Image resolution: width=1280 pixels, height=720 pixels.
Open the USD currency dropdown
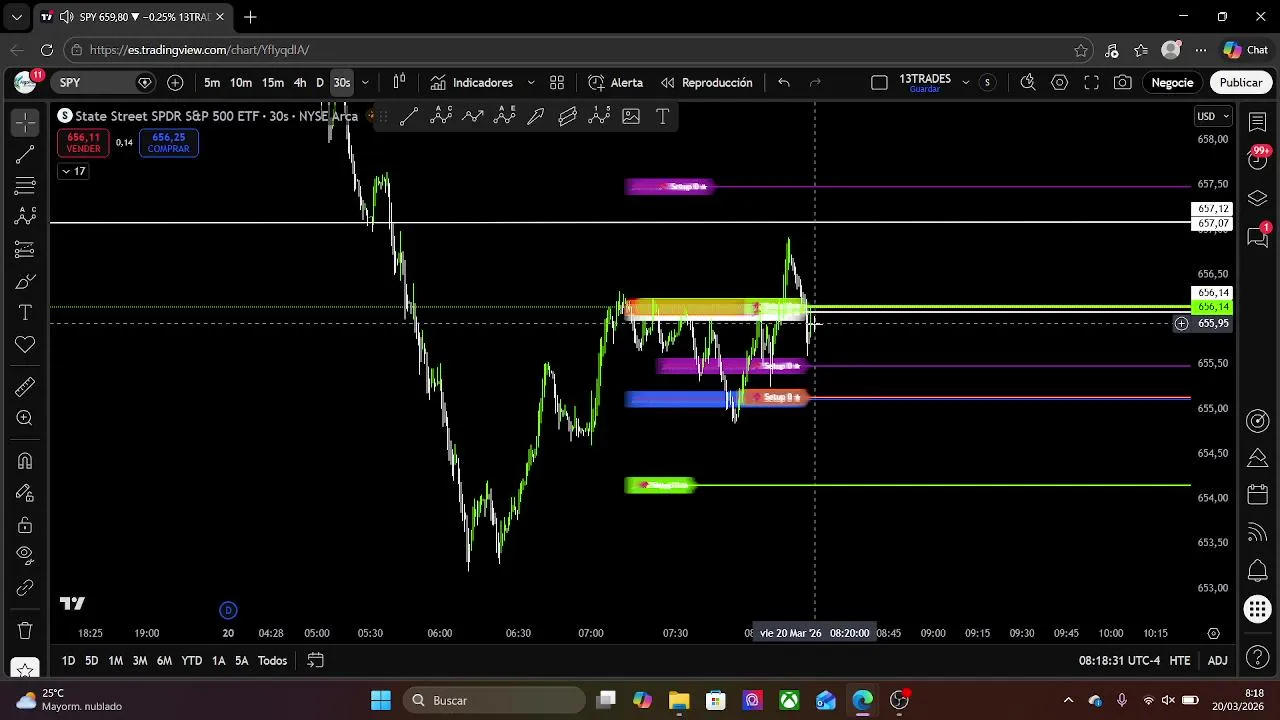[1213, 116]
